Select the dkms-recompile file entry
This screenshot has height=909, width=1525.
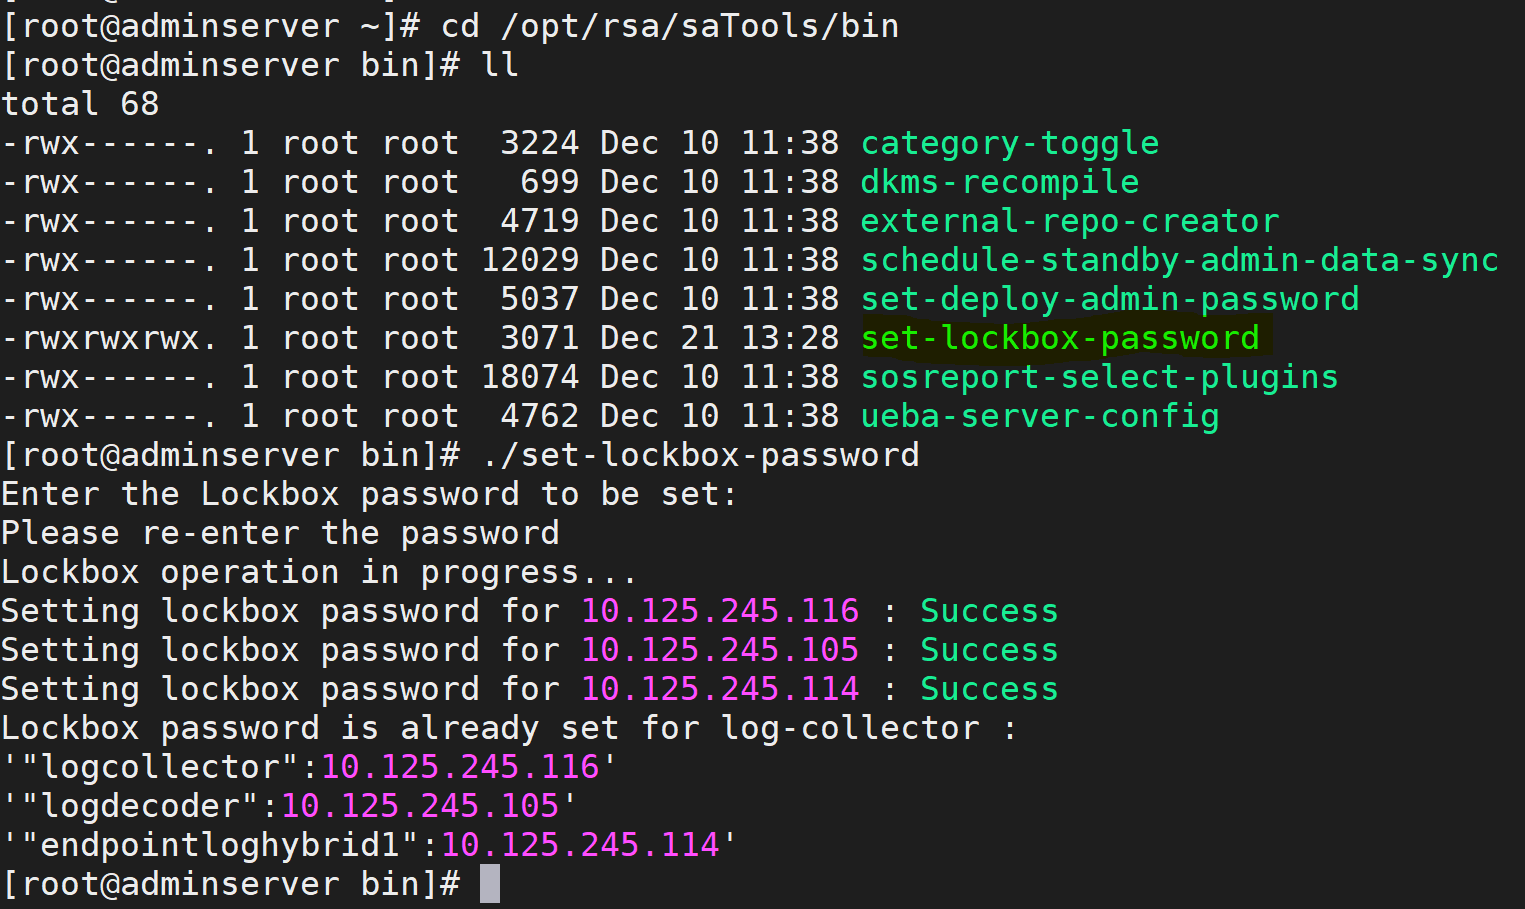coord(998,181)
